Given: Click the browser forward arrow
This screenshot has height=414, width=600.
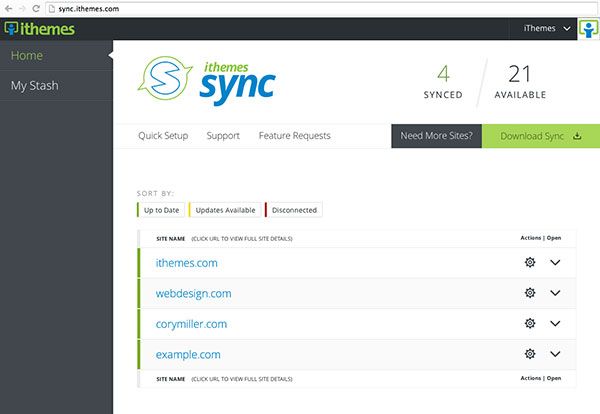Looking at the screenshot, I should point(22,8).
